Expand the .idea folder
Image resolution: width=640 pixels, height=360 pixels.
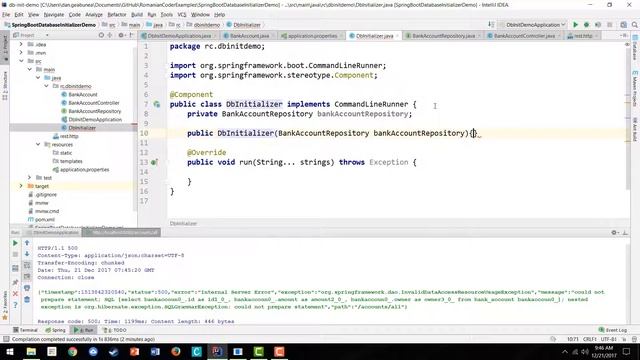coord(21,44)
